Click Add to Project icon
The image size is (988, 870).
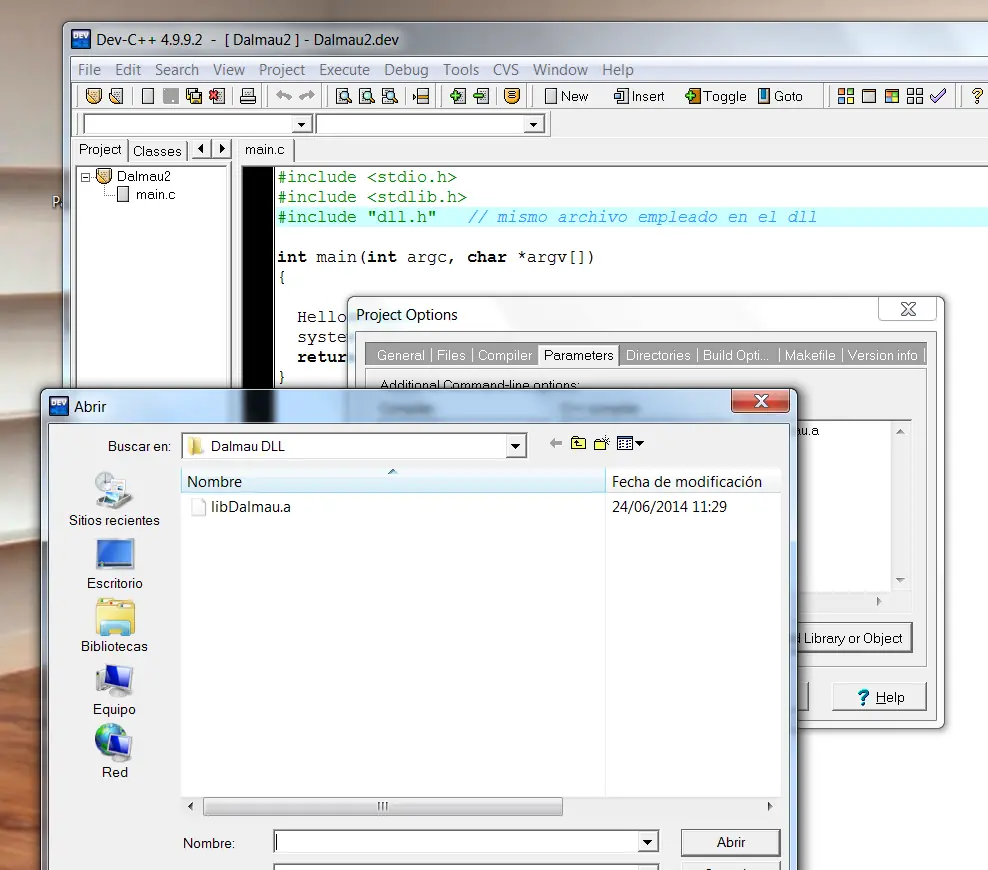coord(458,96)
